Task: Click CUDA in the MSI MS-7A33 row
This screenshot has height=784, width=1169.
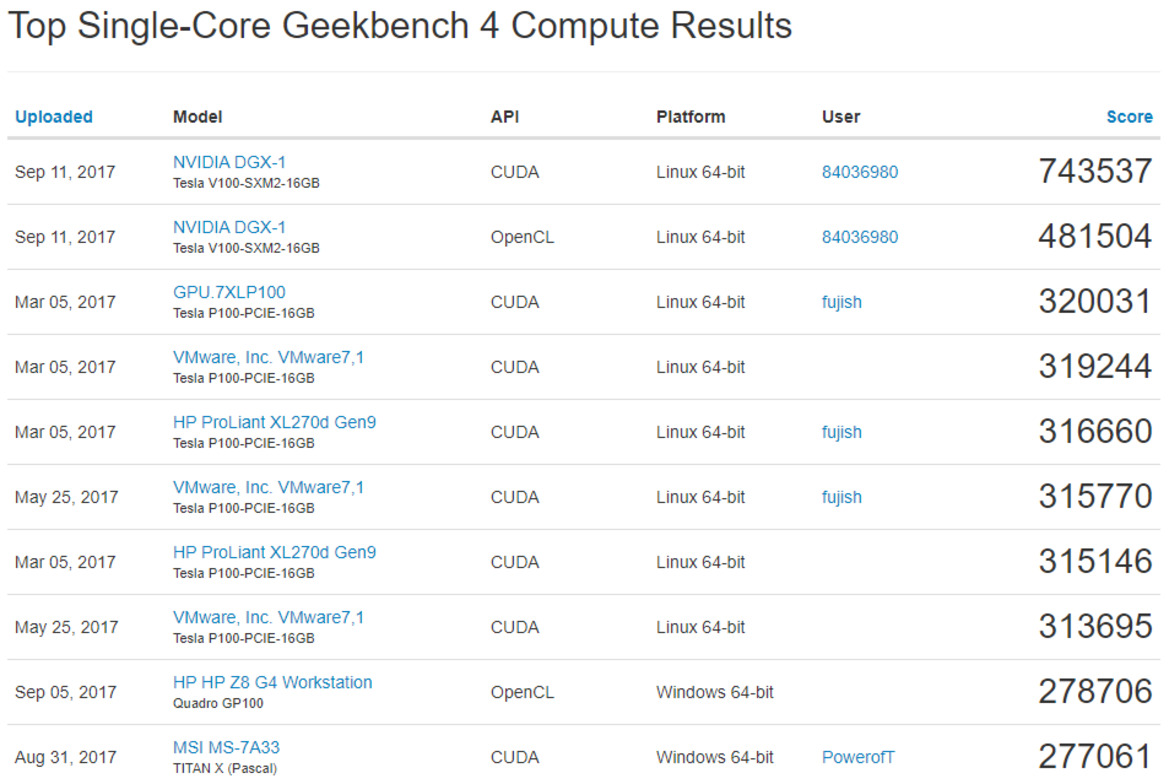Action: (514, 757)
